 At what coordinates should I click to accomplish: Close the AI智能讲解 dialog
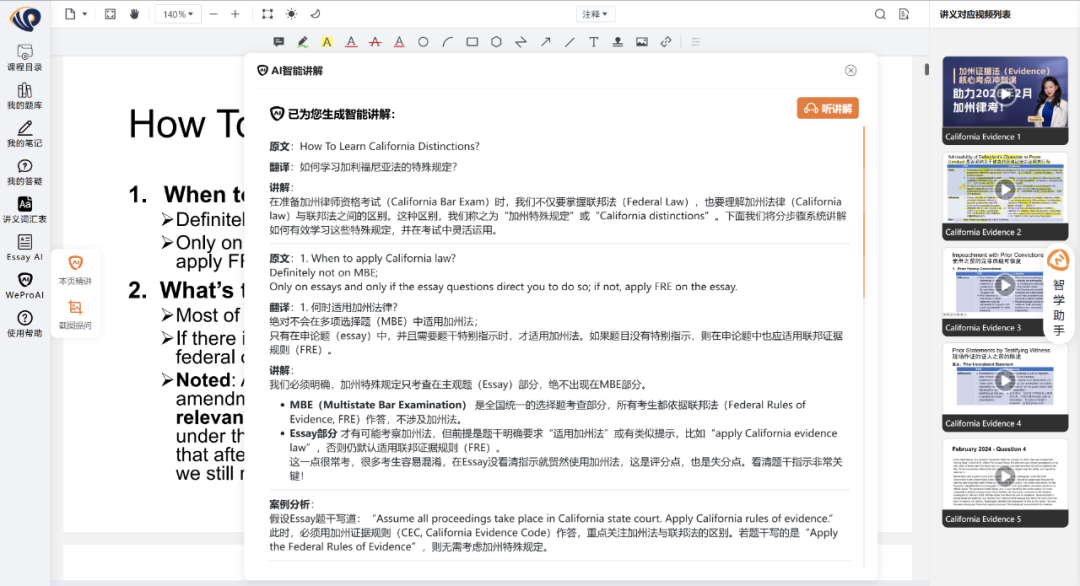(851, 70)
